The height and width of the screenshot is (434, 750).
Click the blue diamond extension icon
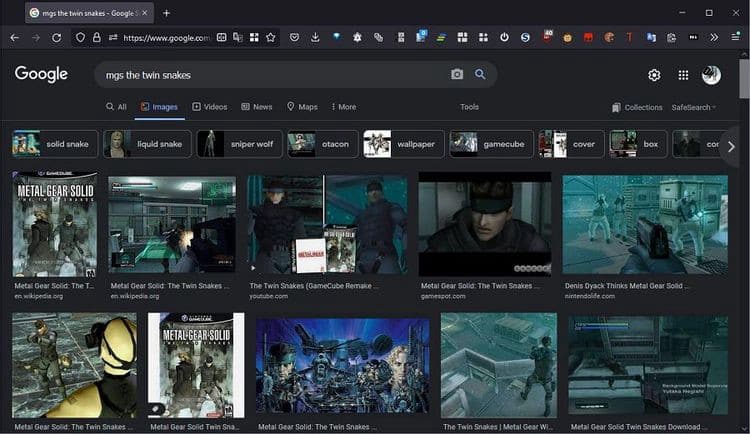(x=337, y=37)
